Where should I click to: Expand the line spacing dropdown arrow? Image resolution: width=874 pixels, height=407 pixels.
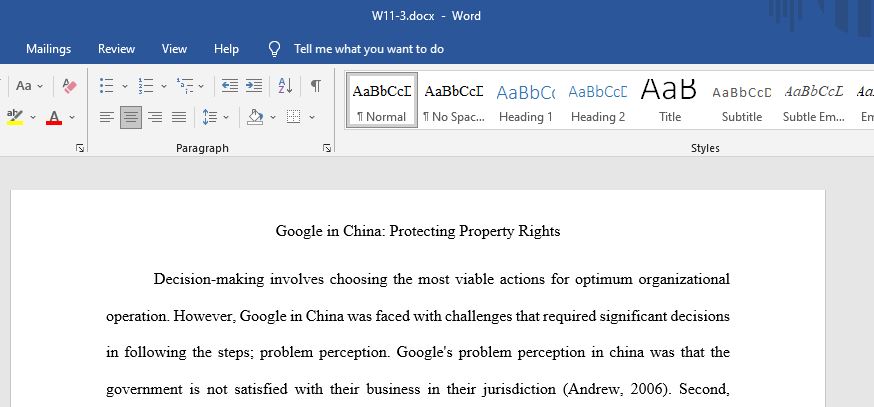click(226, 117)
